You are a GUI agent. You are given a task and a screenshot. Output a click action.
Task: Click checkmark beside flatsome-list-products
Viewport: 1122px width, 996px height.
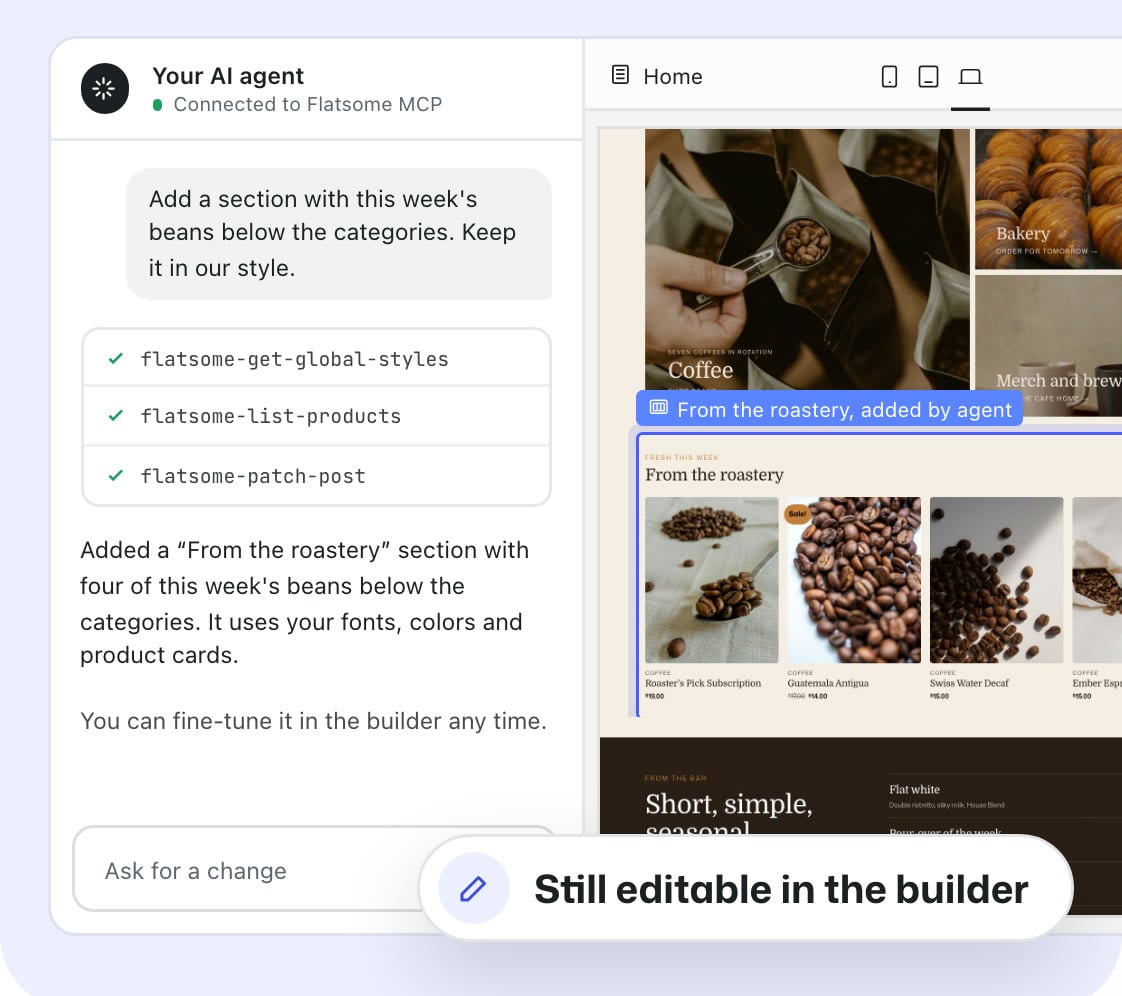[x=115, y=416]
